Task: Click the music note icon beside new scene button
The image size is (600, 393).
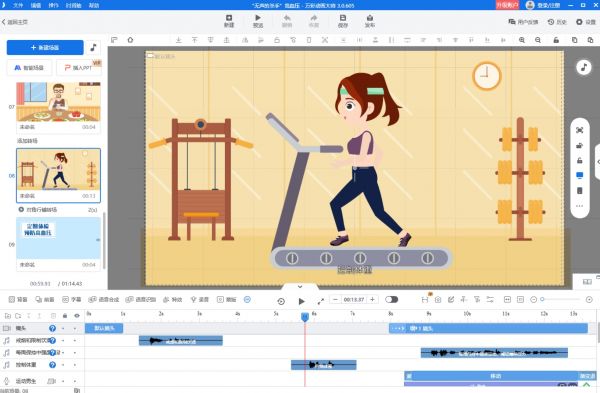Action: 93,47
